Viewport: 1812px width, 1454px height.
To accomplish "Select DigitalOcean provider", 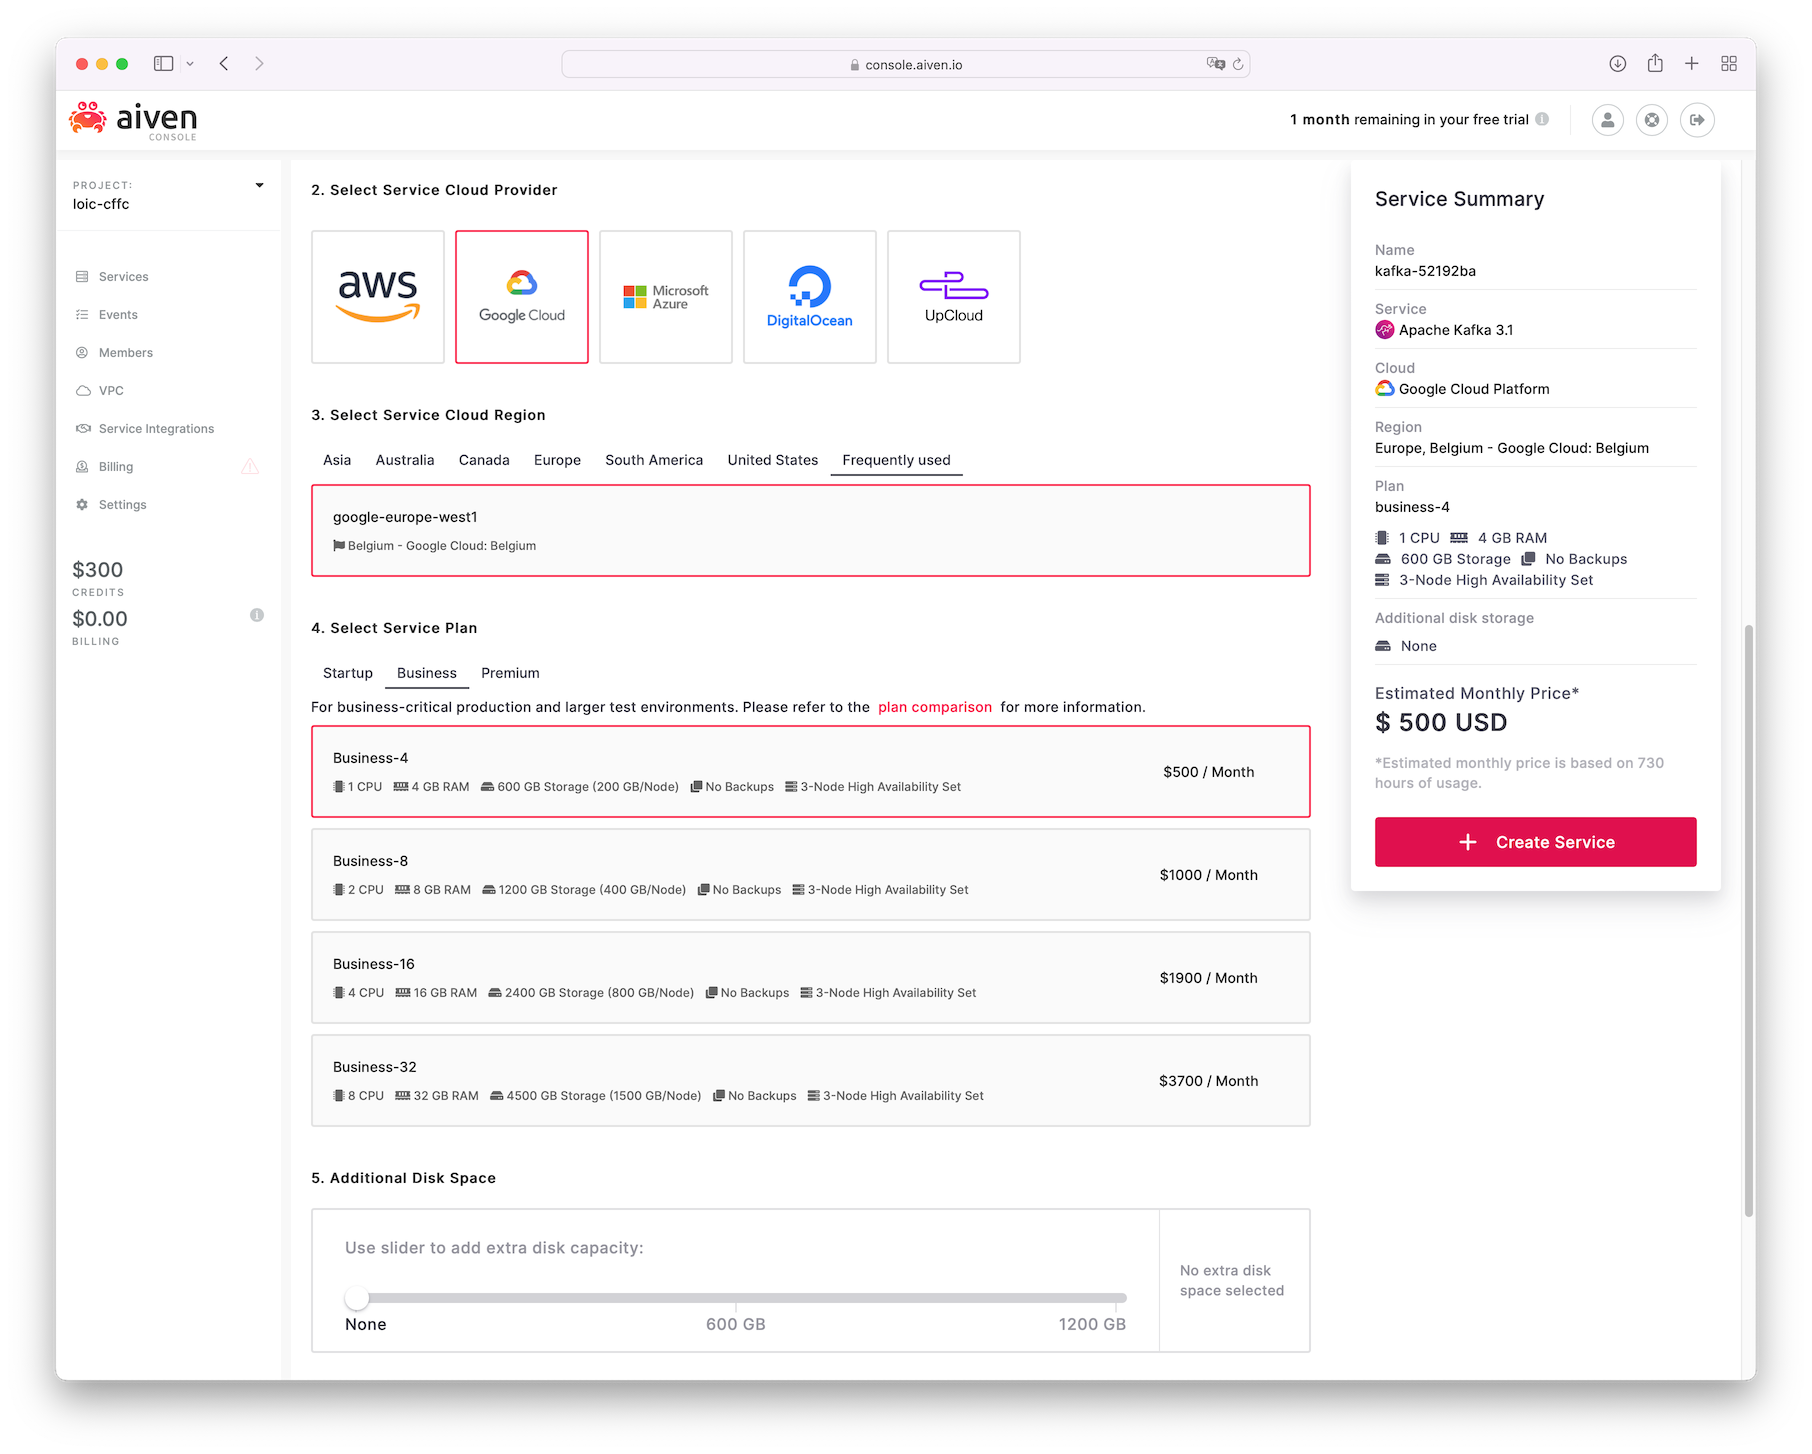I will point(810,297).
